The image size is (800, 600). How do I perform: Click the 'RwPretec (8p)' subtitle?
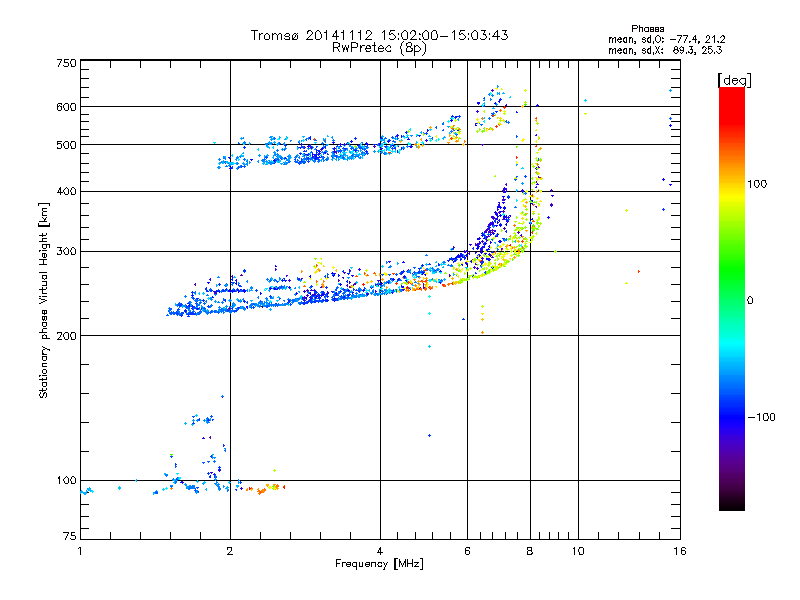pyautogui.click(x=379, y=48)
